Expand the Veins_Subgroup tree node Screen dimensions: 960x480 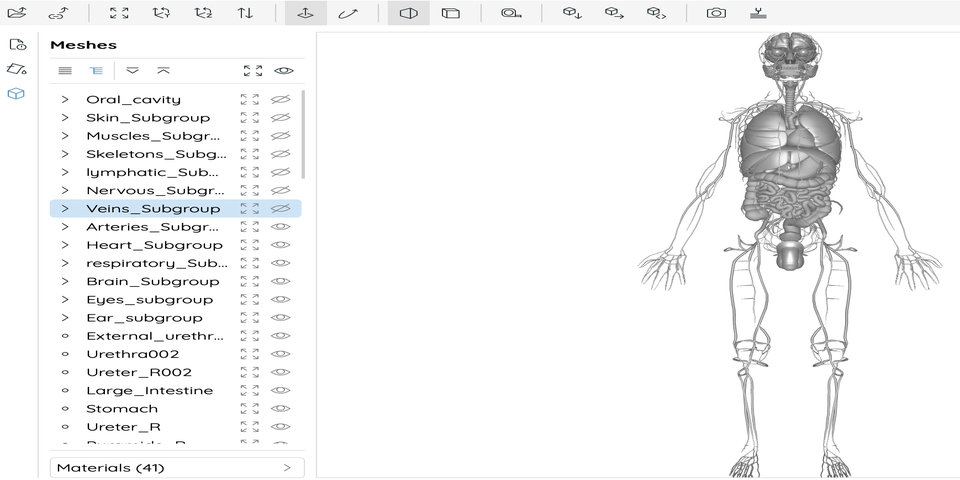pyautogui.click(x=65, y=209)
